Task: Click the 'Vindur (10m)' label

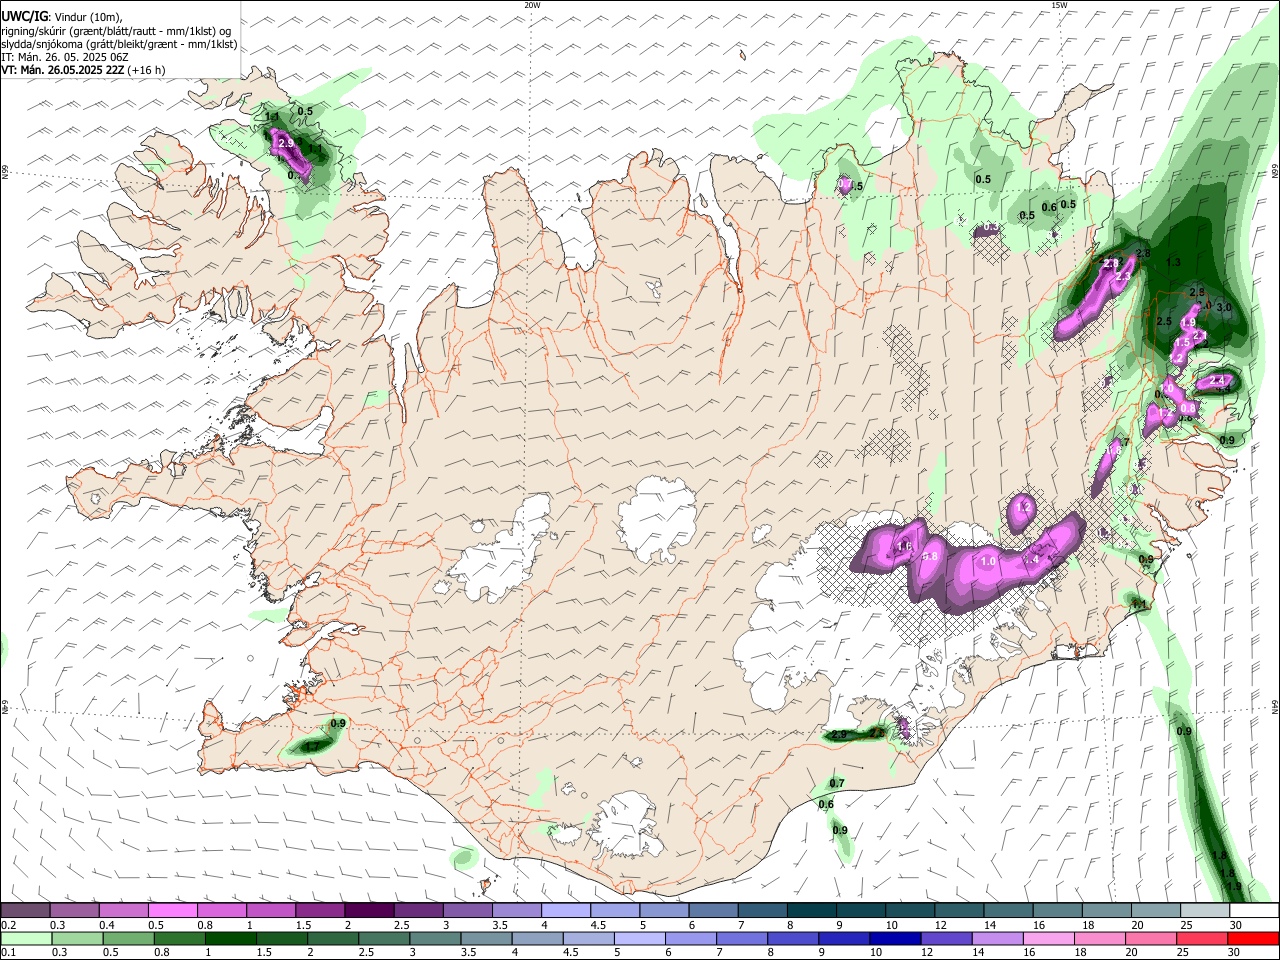Action: [x=90, y=17]
